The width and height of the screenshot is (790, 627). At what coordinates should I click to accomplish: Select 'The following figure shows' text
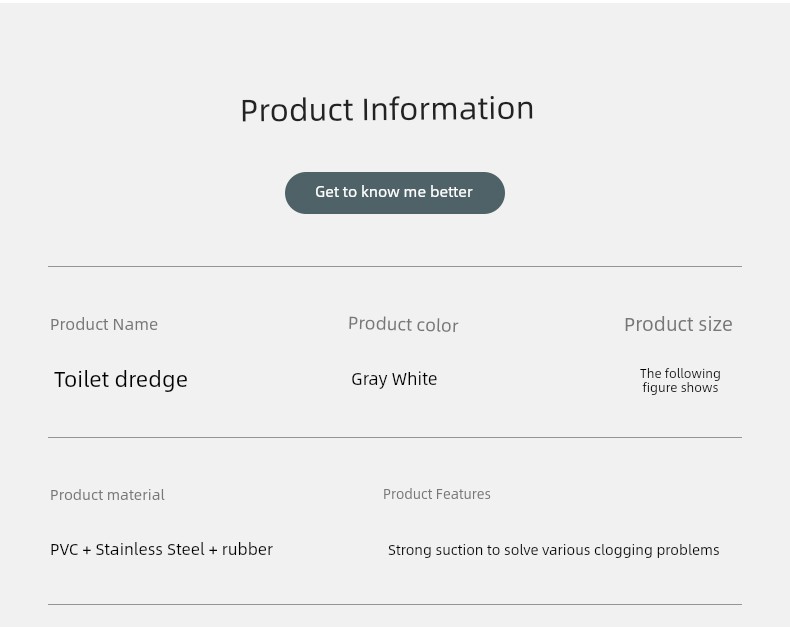tap(680, 381)
